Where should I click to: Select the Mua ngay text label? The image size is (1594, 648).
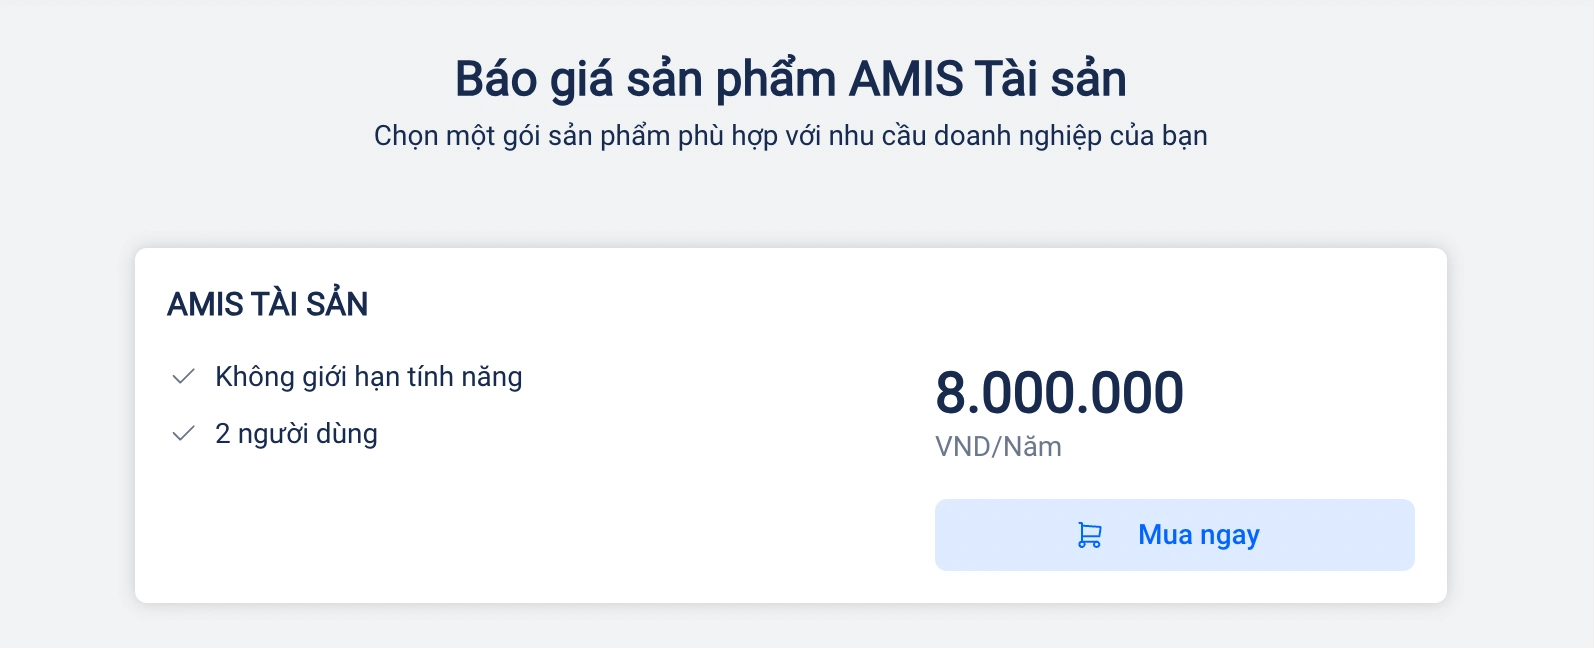point(1199,535)
